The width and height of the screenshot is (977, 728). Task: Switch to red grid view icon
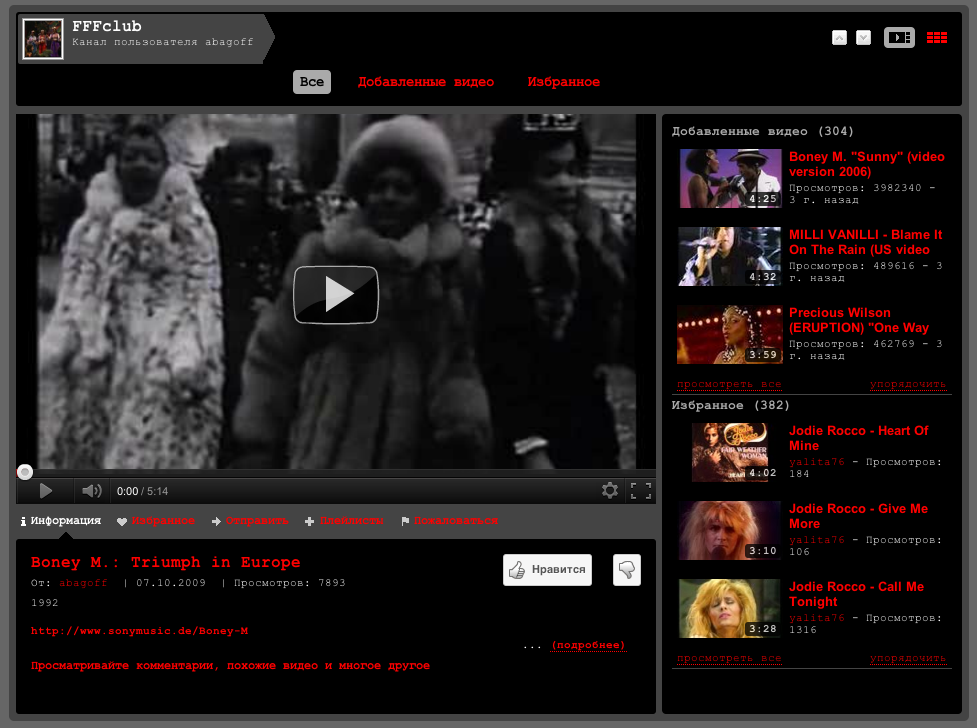point(936,38)
